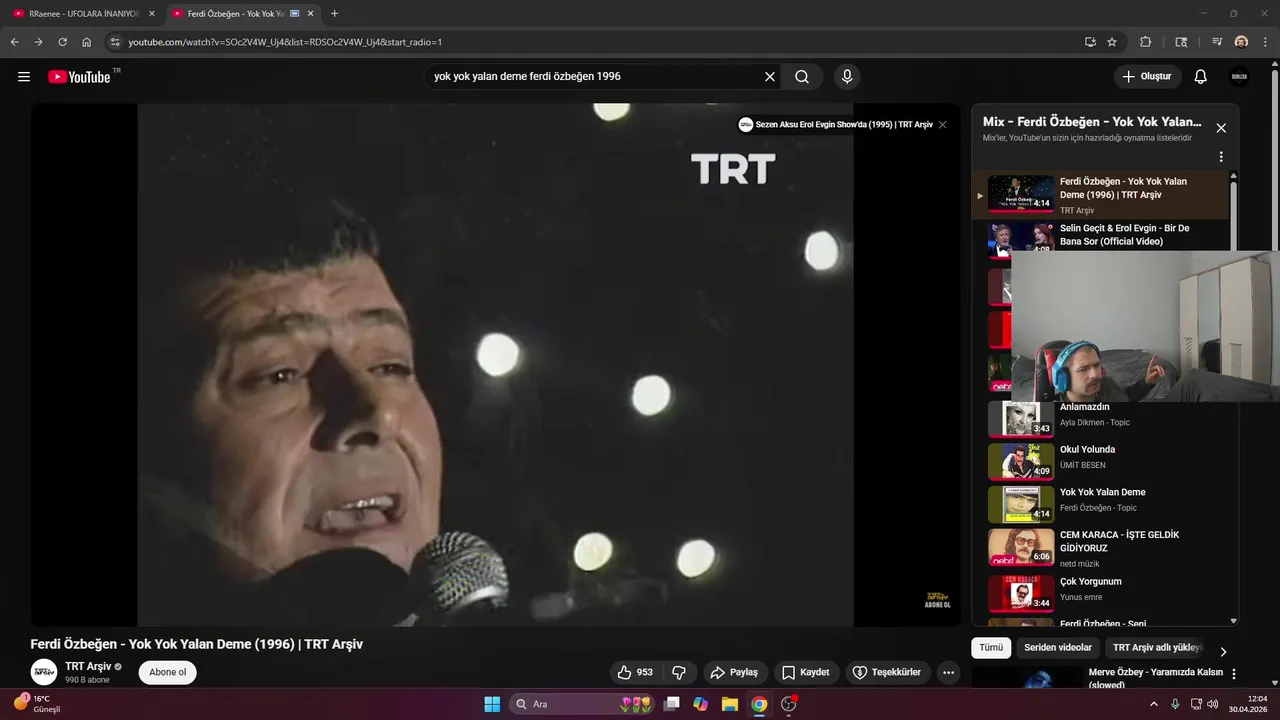The width and height of the screenshot is (1280, 720).
Task: Play Okul Yolunda by Ümit Besen
Action: [x=1100, y=461]
